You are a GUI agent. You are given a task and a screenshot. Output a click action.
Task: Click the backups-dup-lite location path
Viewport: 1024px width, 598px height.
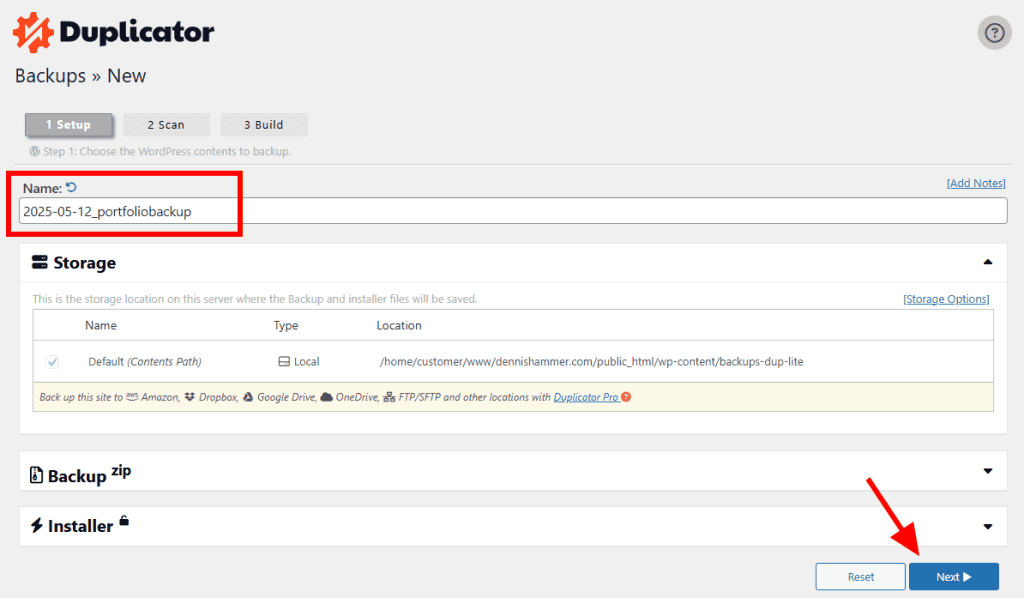(x=592, y=362)
